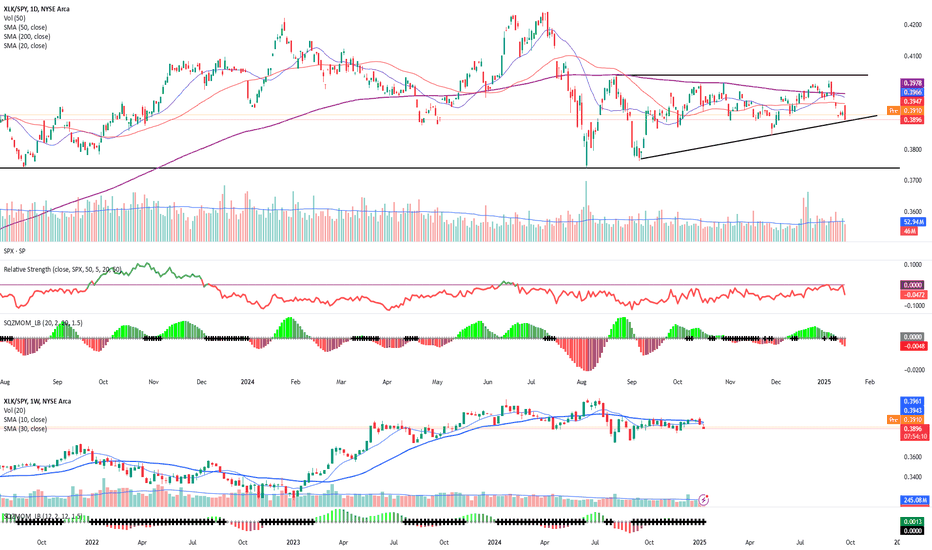Viewport: 932px width, 550px height.
Task: Click the -0.0472 Relative Strength value label
Action: 914,294
